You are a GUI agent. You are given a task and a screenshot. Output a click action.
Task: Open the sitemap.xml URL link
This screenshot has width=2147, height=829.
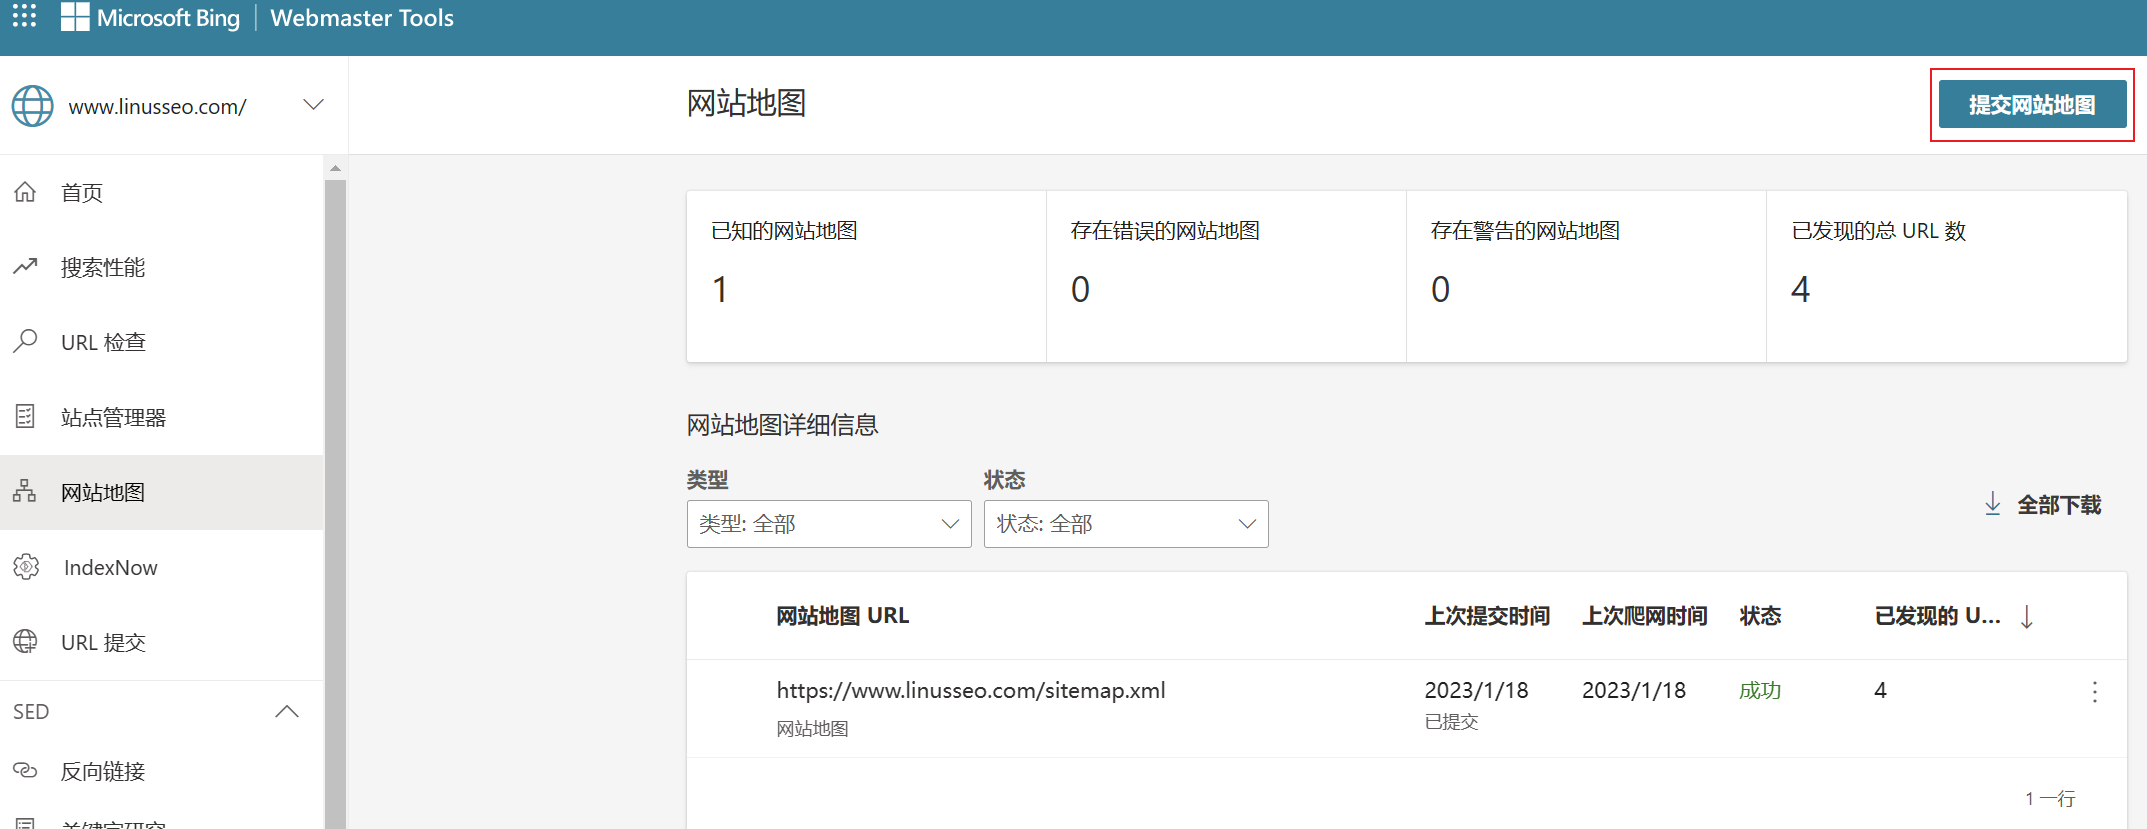tap(970, 691)
